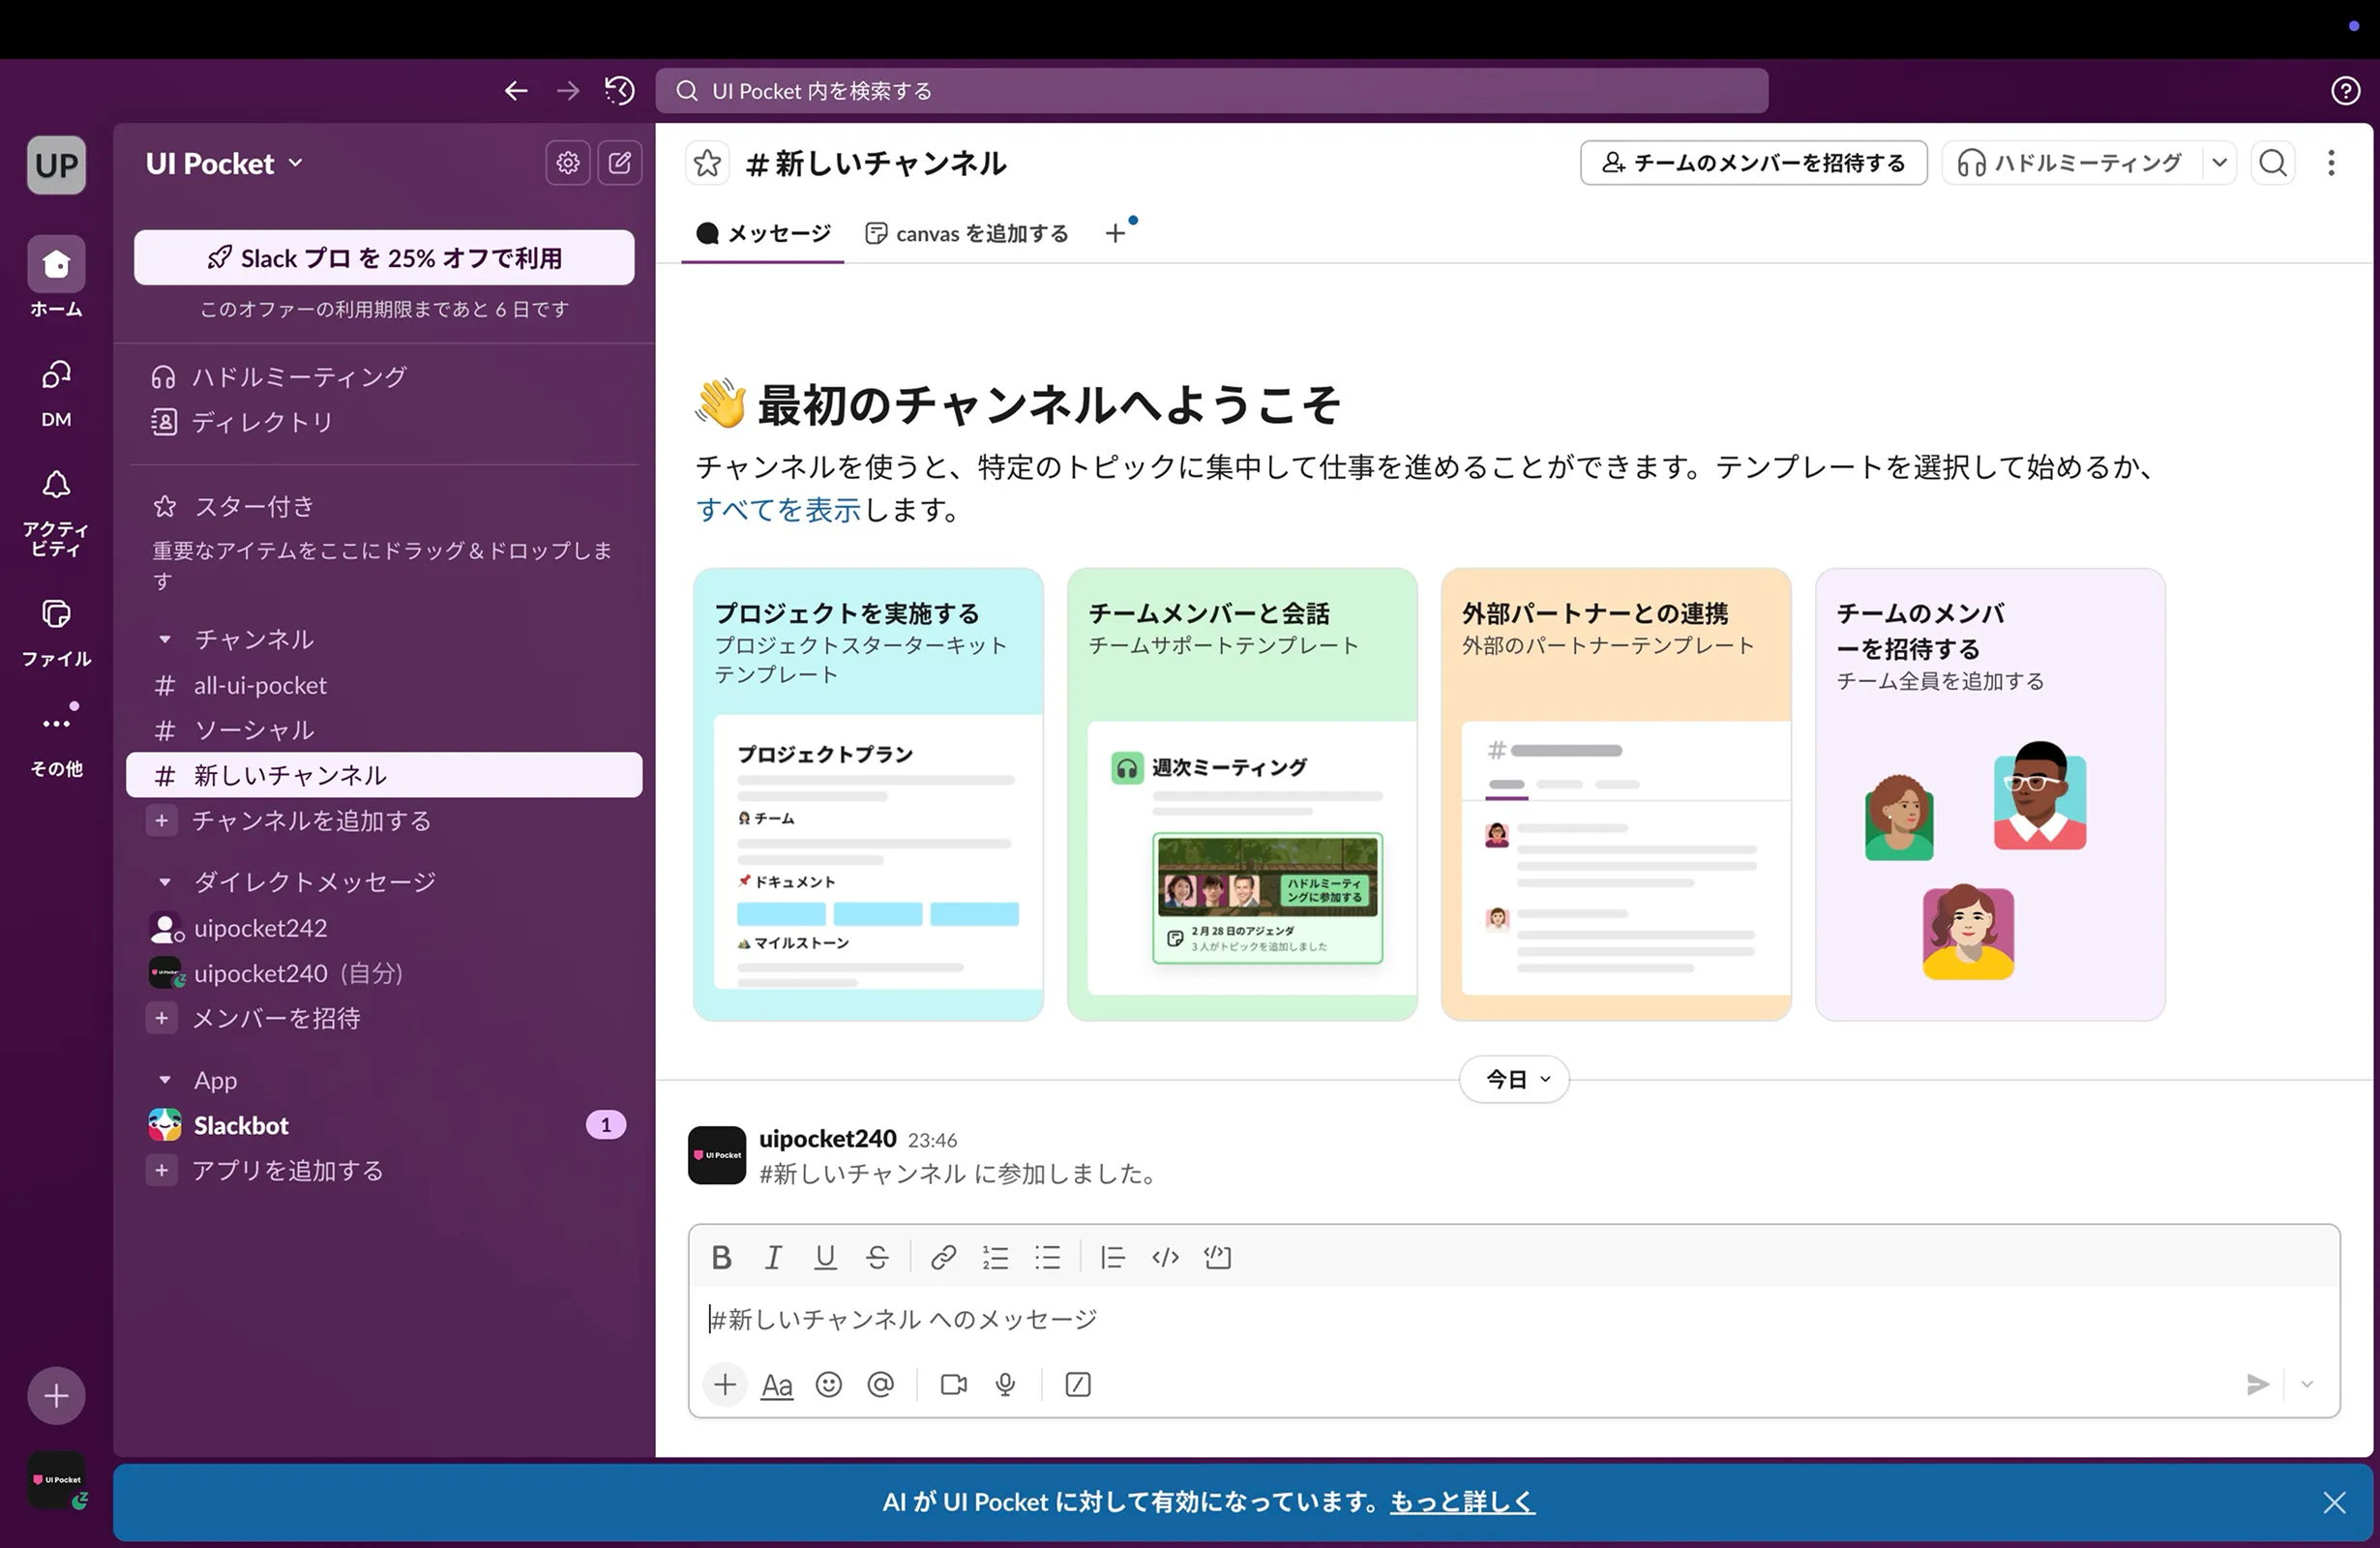Screen dimensions: 2380x1548
Task: Record an audio clip with microphone
Action: tap(1006, 1385)
